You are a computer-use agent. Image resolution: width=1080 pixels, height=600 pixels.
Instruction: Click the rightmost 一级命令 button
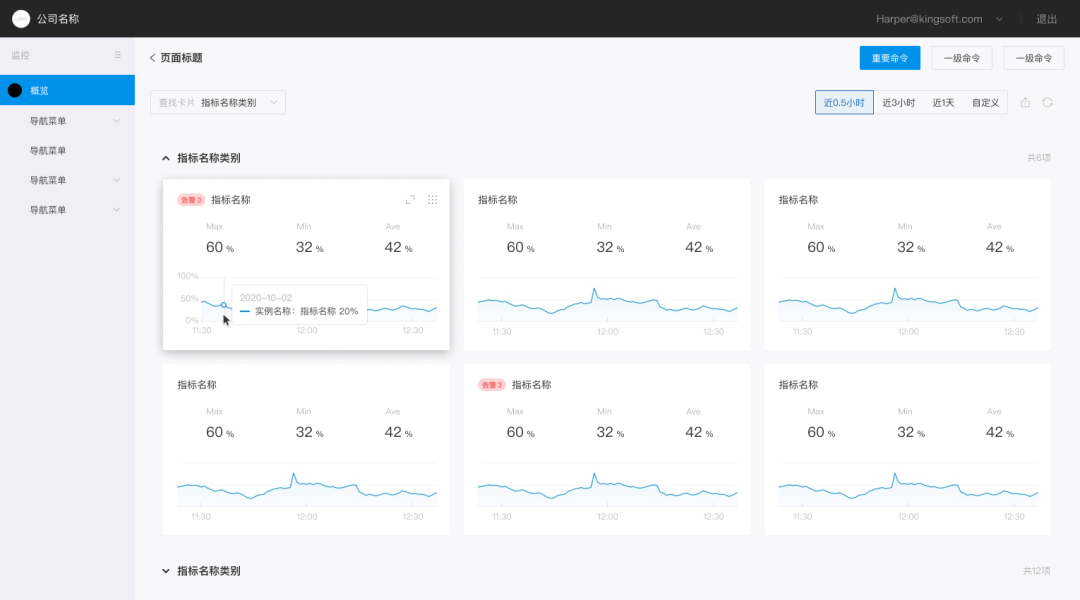coord(1034,58)
